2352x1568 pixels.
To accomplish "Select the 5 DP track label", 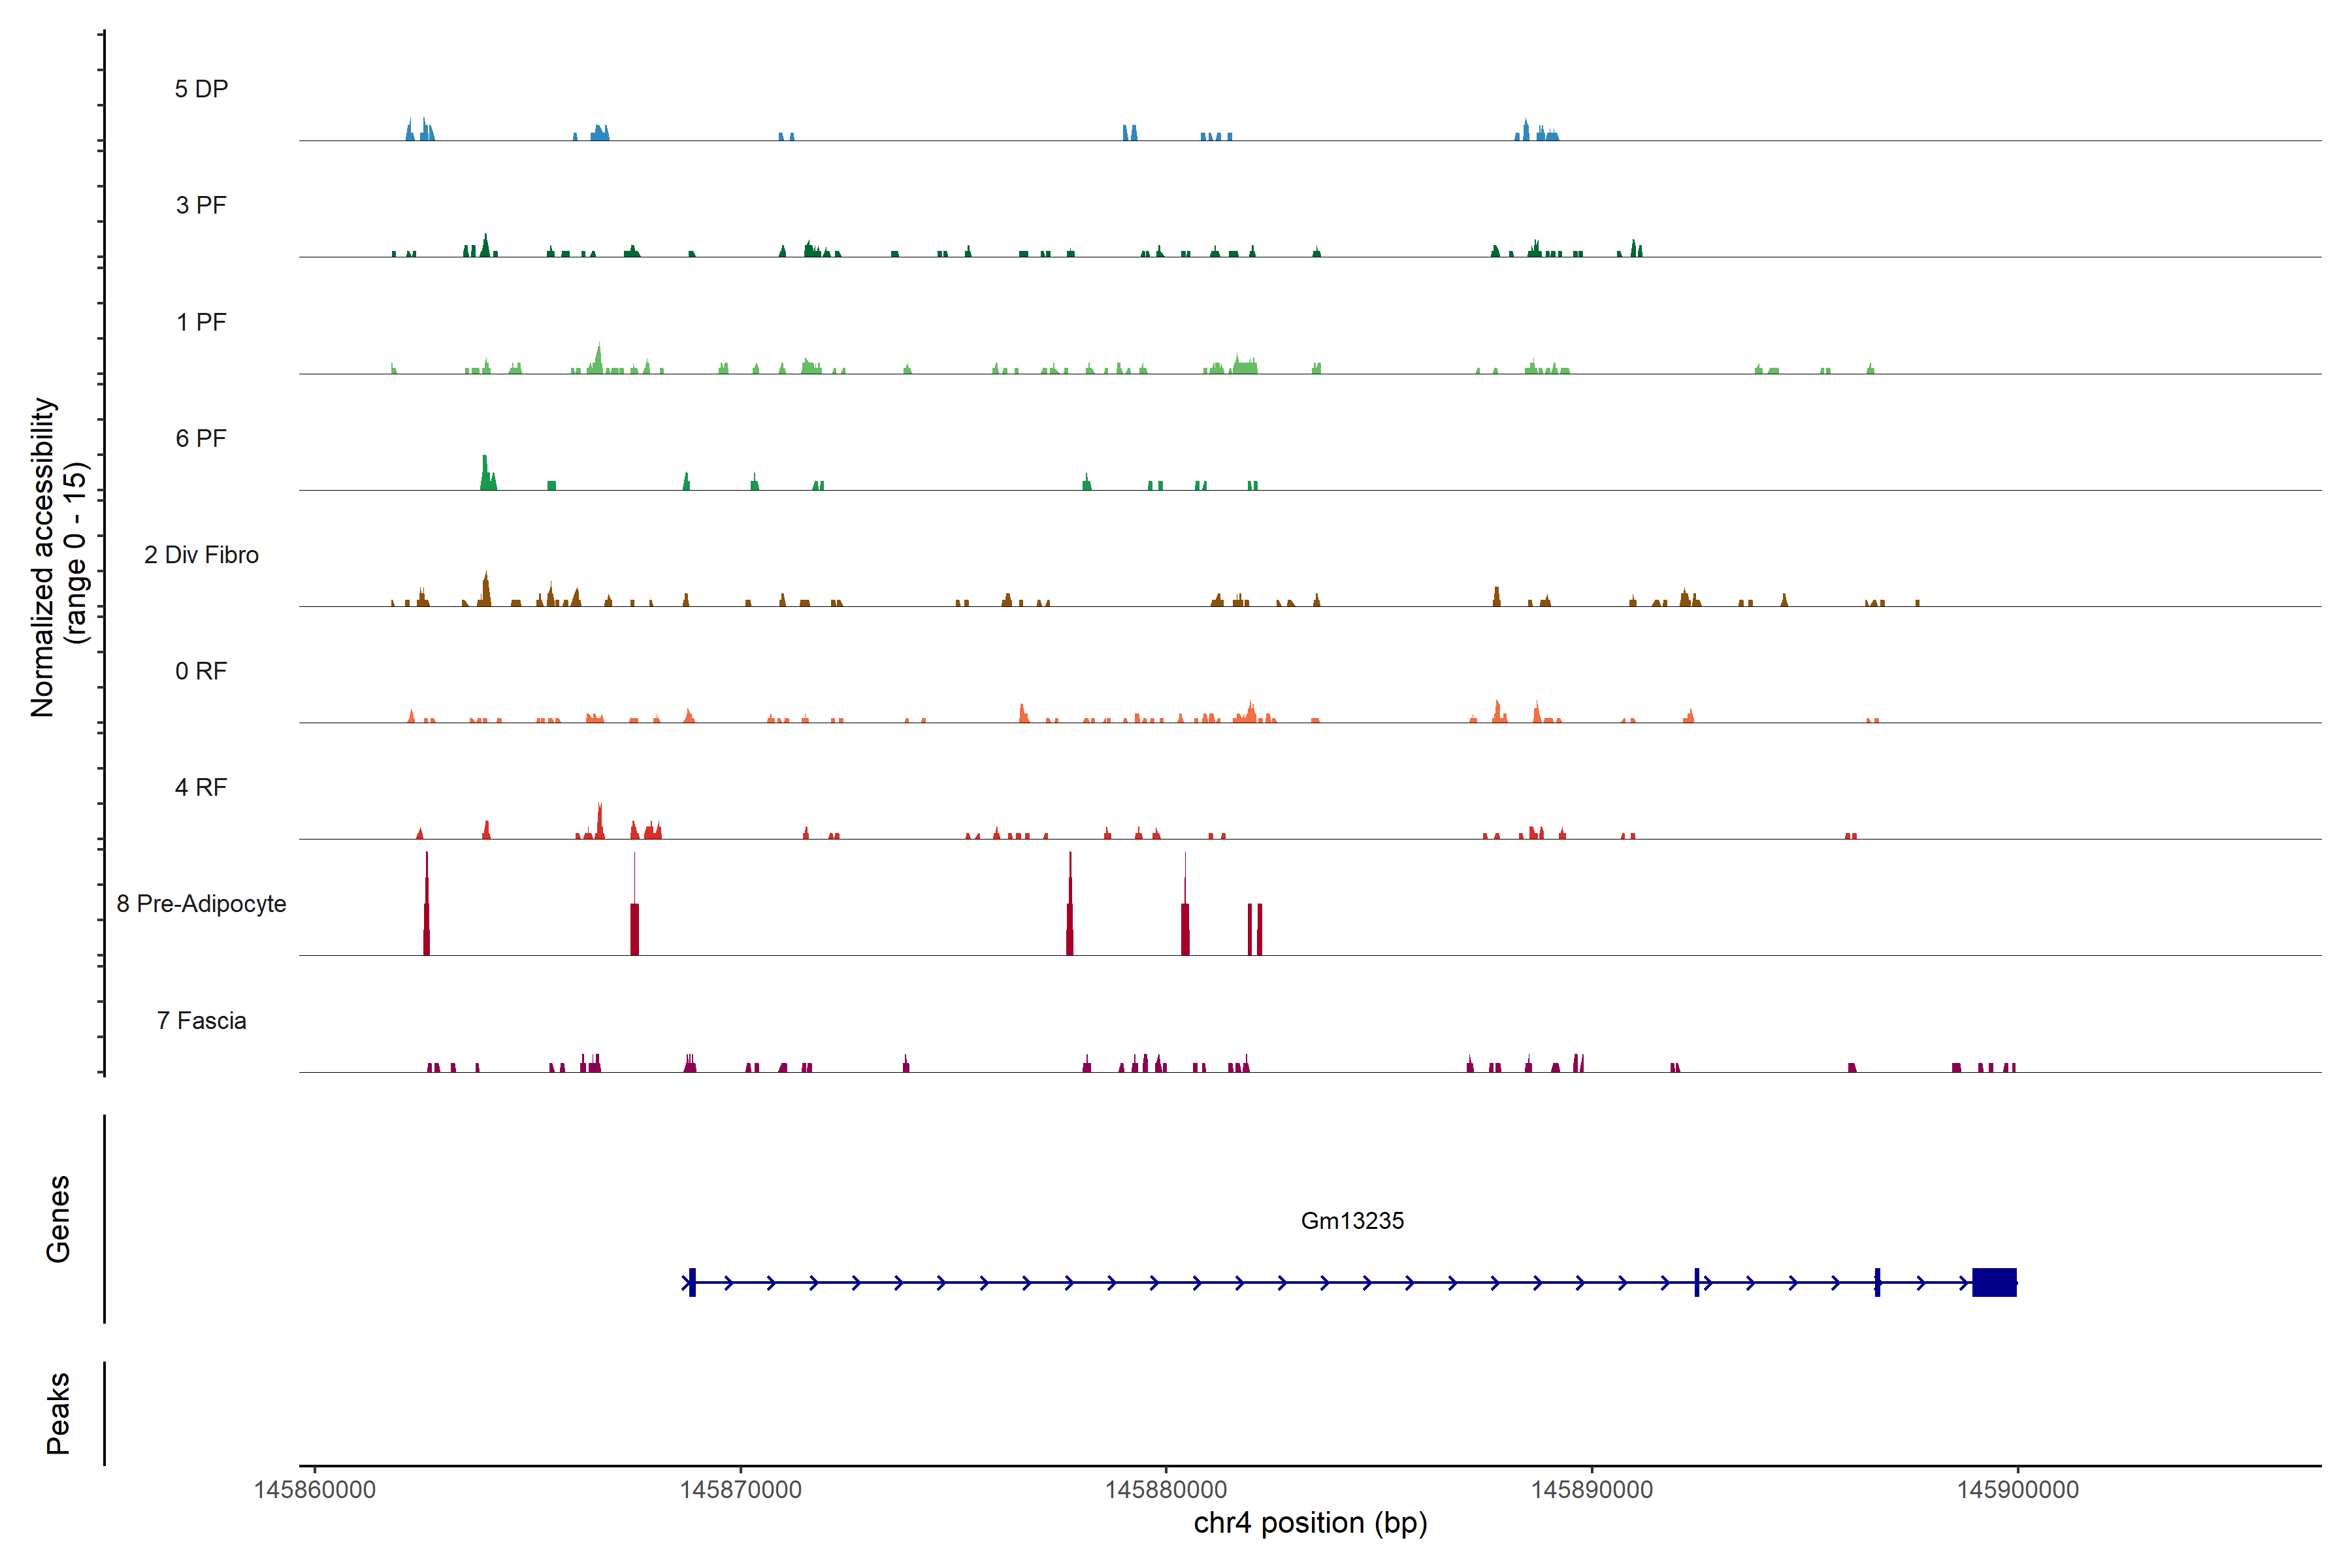I will (x=201, y=89).
